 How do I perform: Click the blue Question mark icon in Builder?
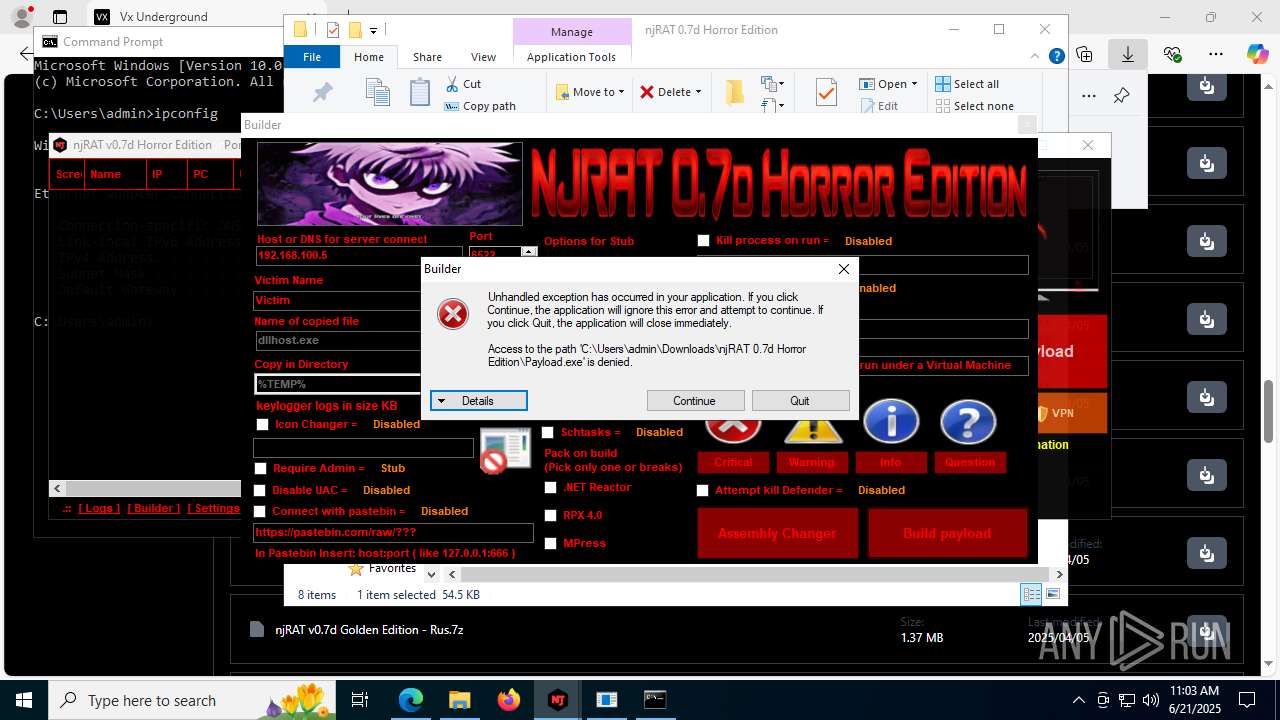(x=968, y=421)
